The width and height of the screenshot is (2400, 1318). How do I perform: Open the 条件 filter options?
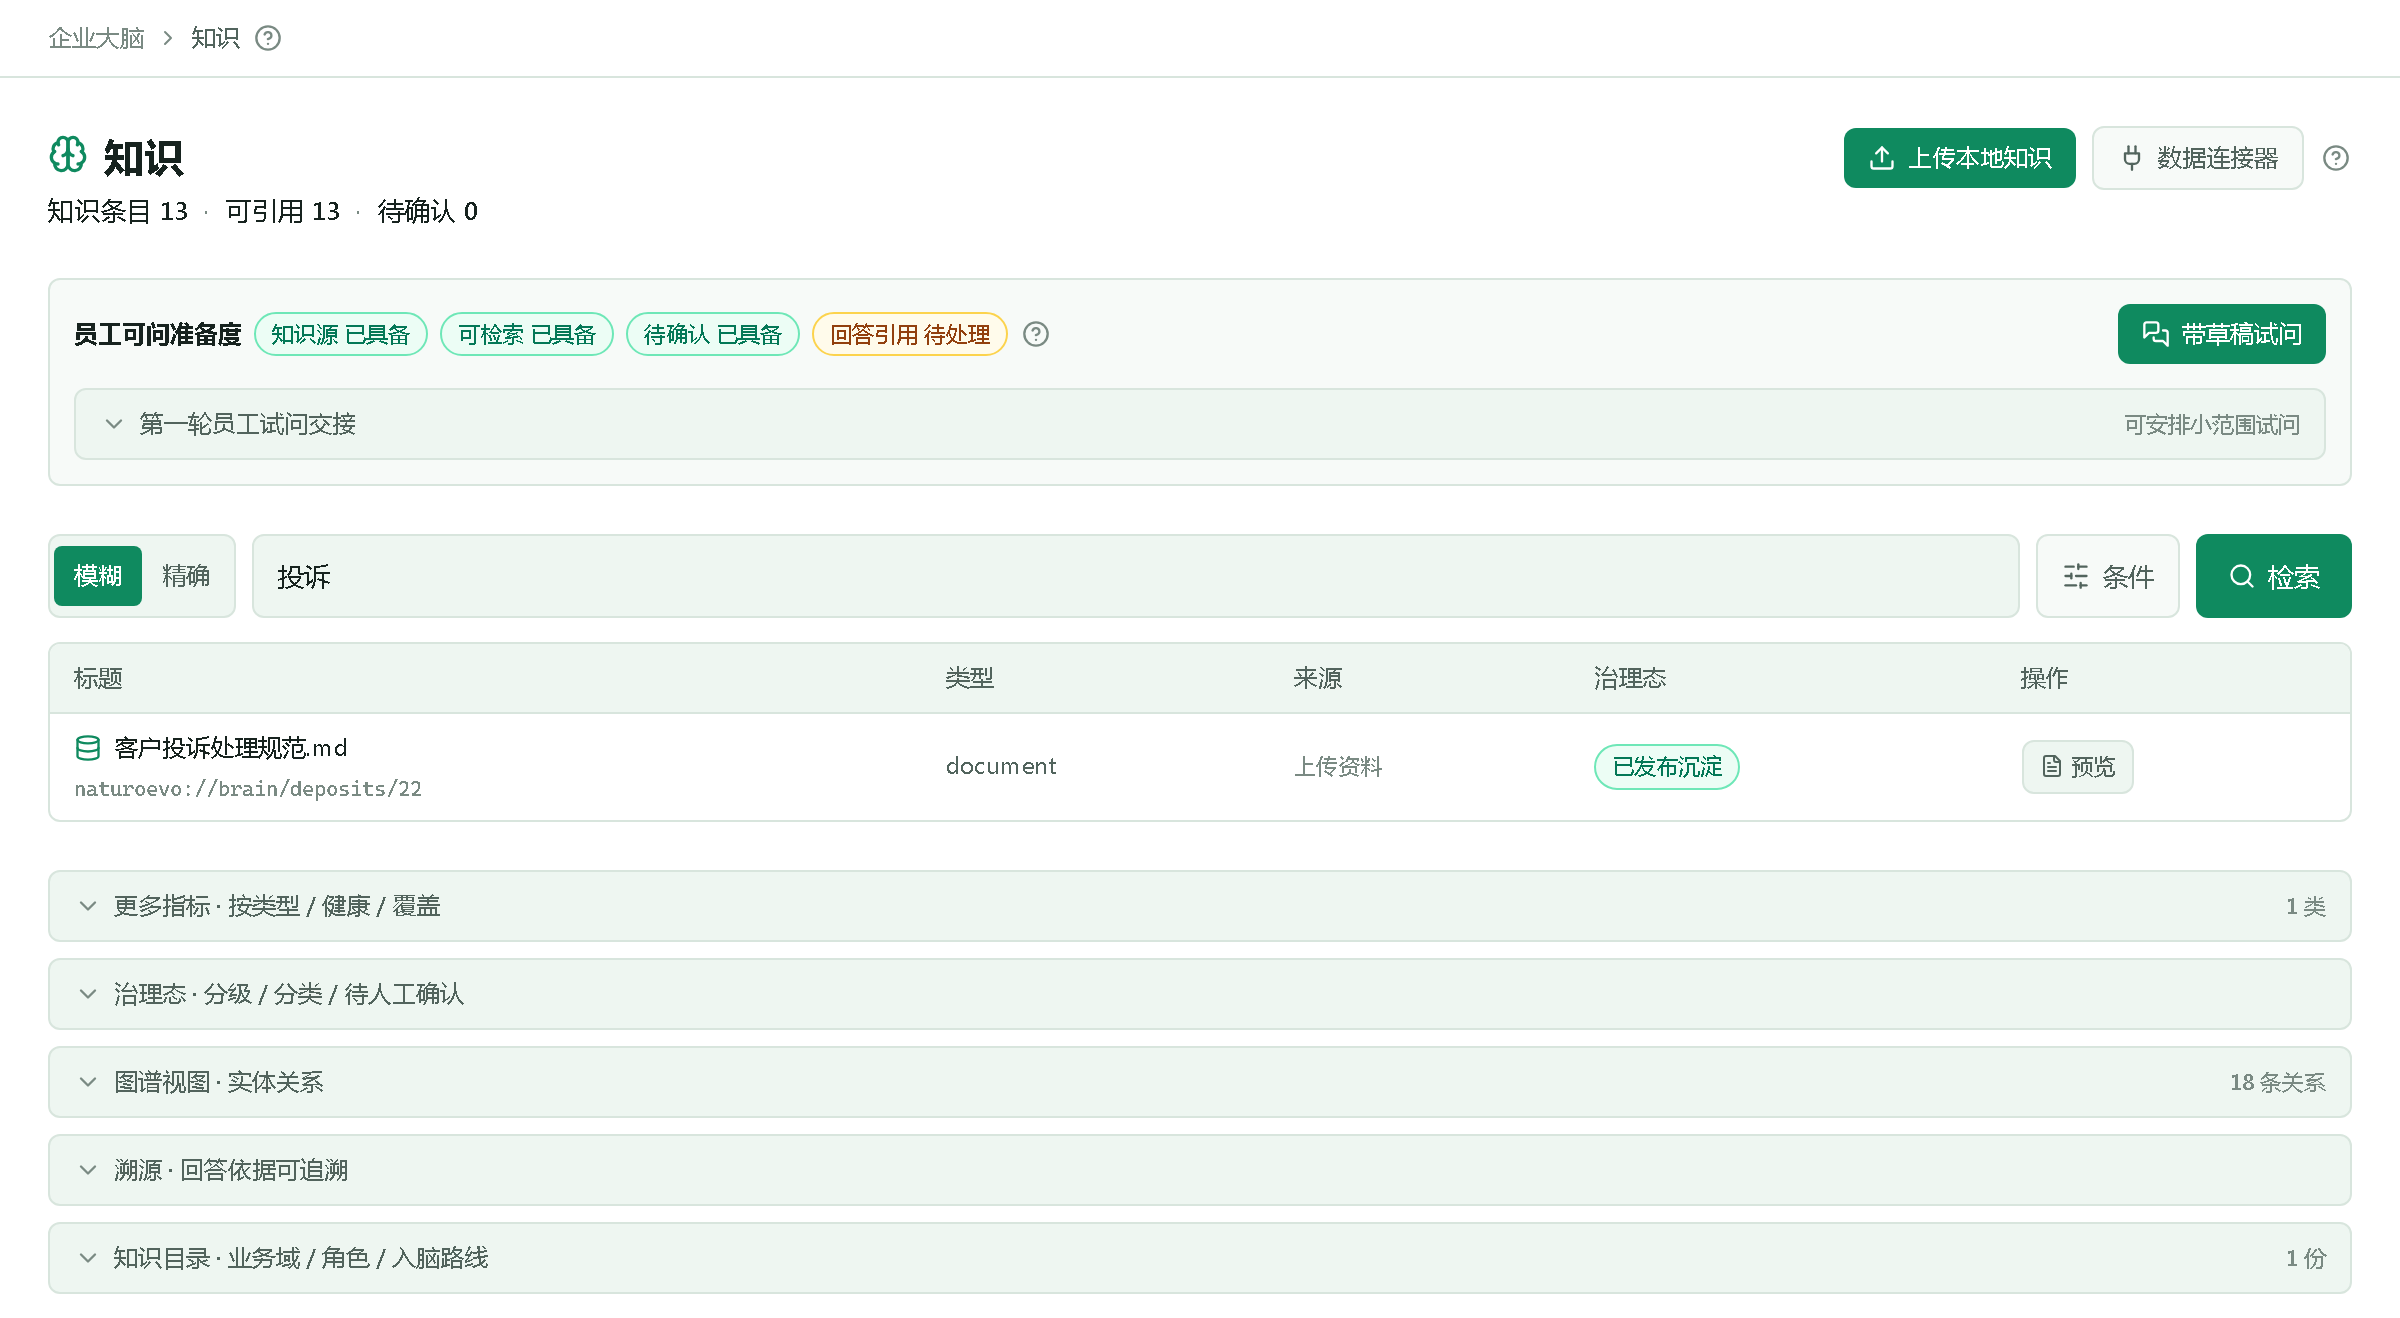(2108, 576)
